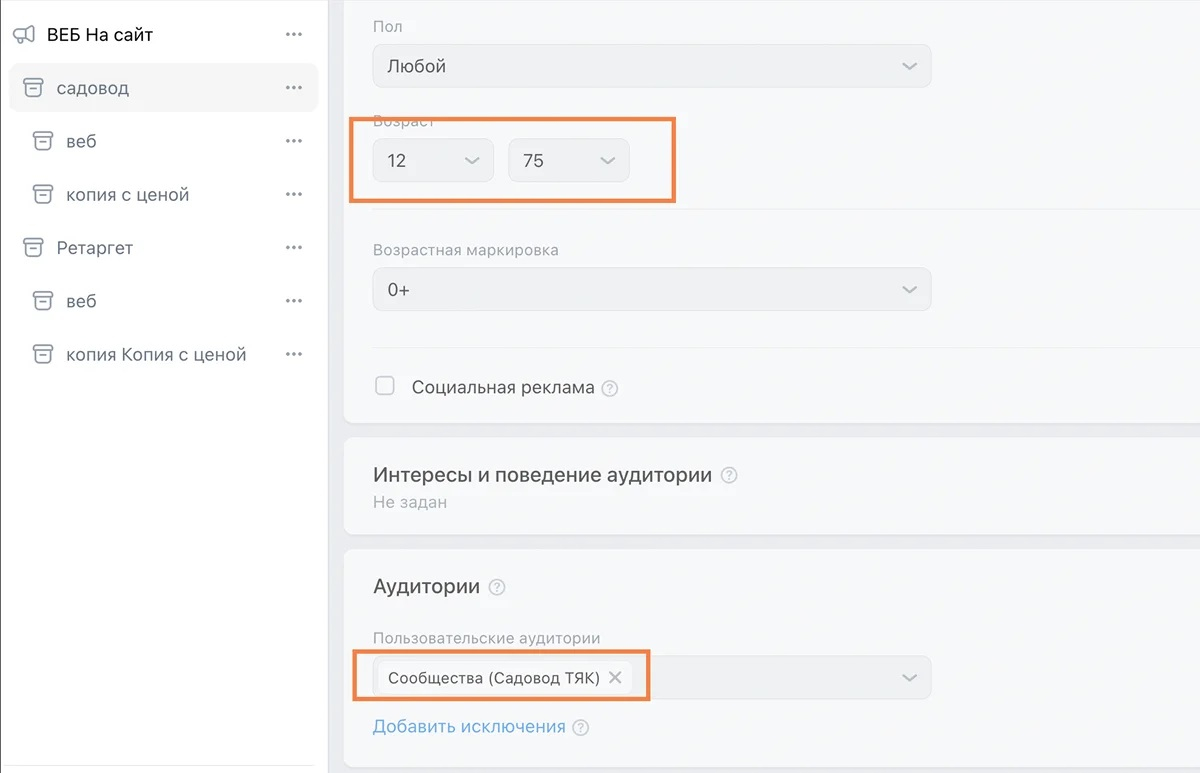This screenshot has height=773, width=1200.
Task: Click help icon next to Социальная реклама
Action: [610, 388]
